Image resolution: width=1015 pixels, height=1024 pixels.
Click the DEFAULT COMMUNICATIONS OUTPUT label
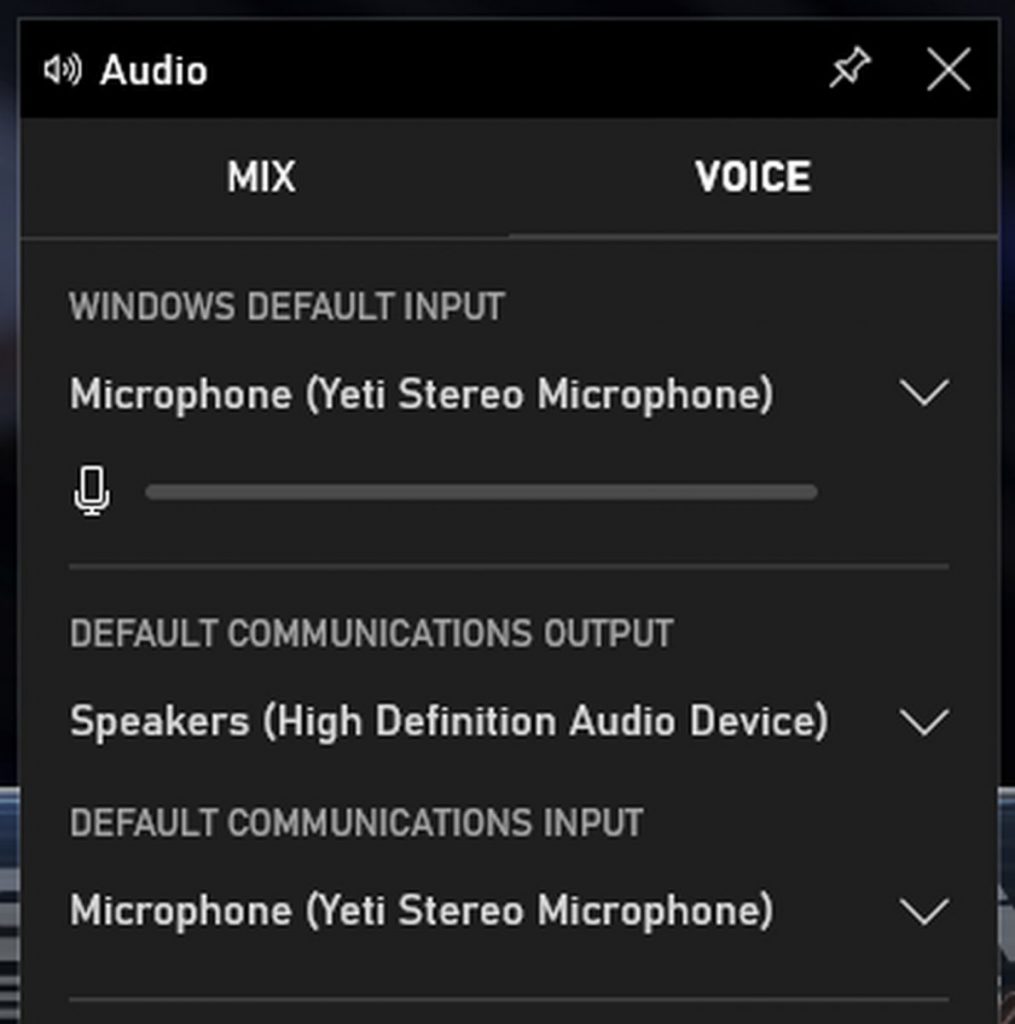click(371, 633)
